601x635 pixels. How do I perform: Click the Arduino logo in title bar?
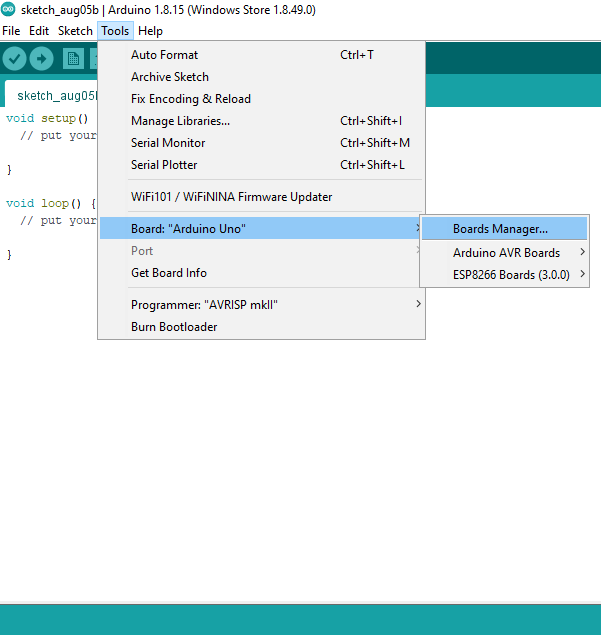pos(8,9)
